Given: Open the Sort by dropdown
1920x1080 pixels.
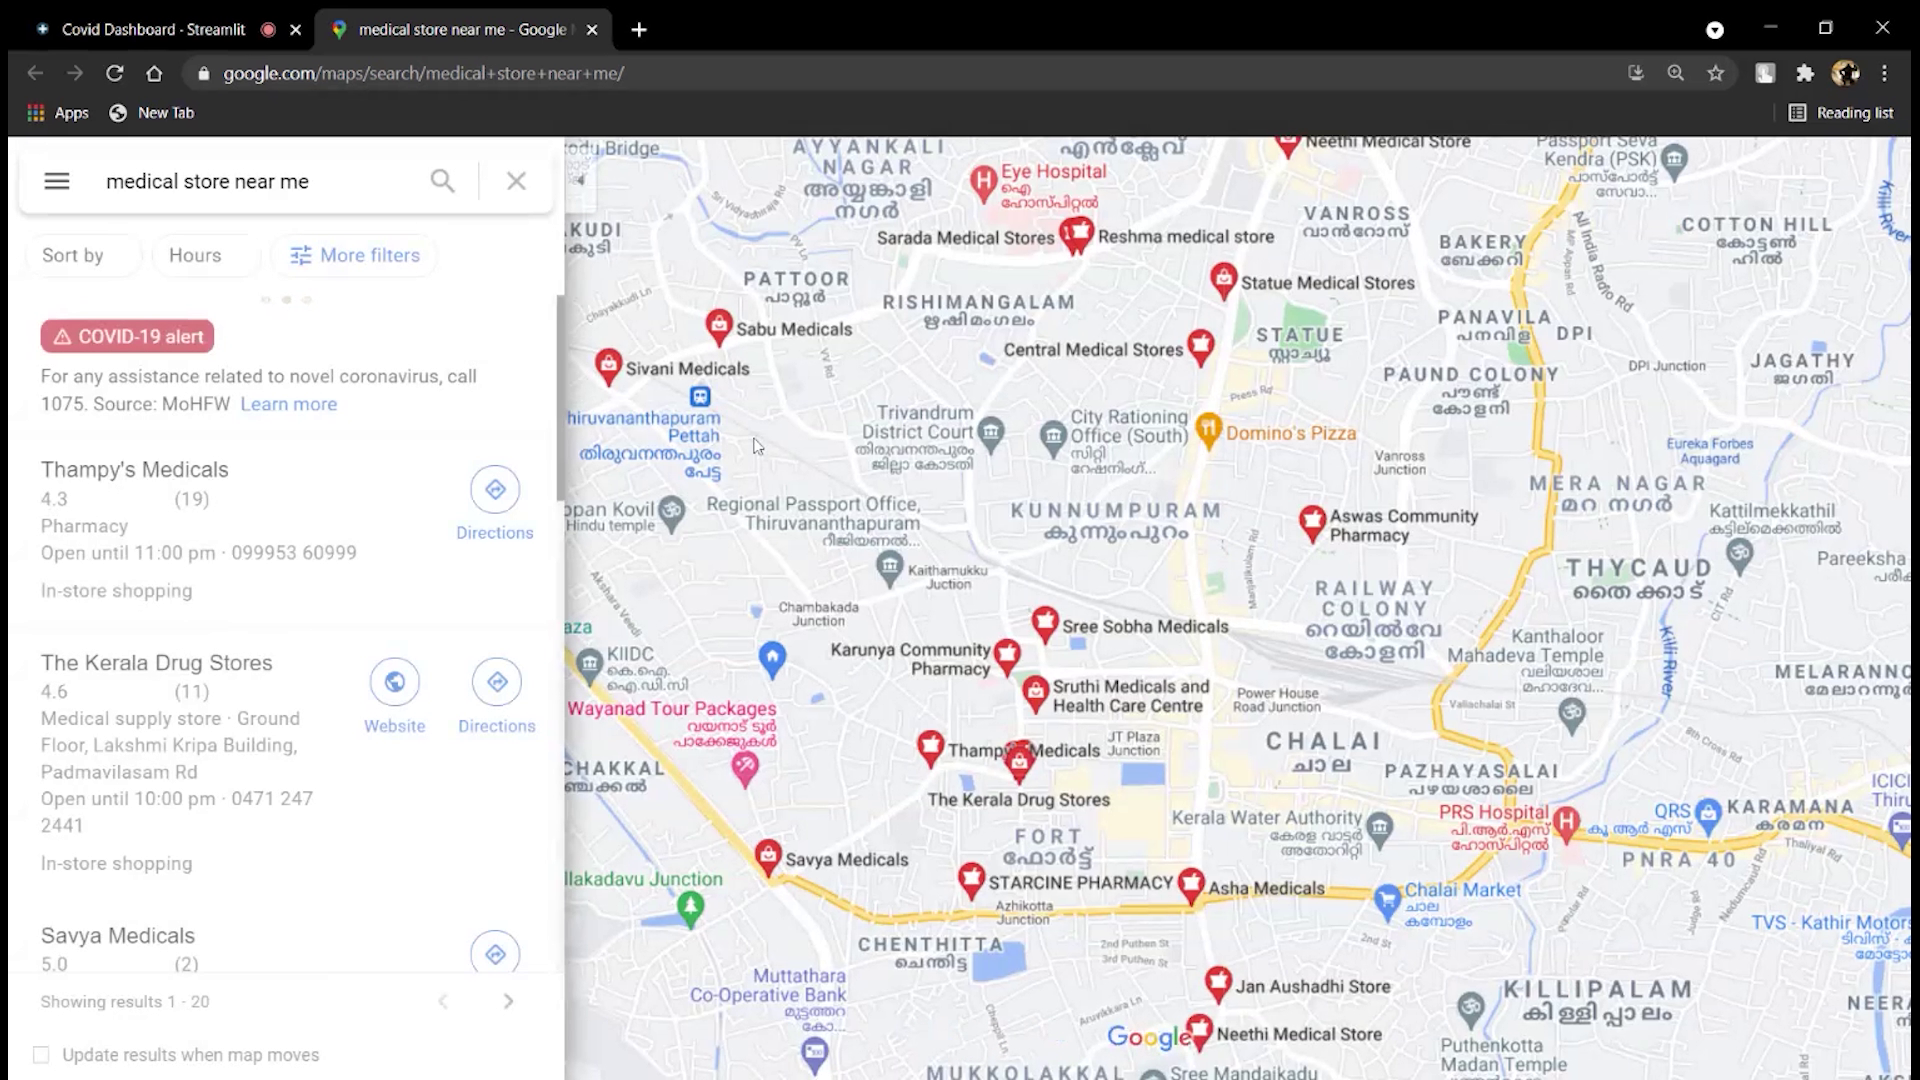Looking at the screenshot, I should click(73, 255).
